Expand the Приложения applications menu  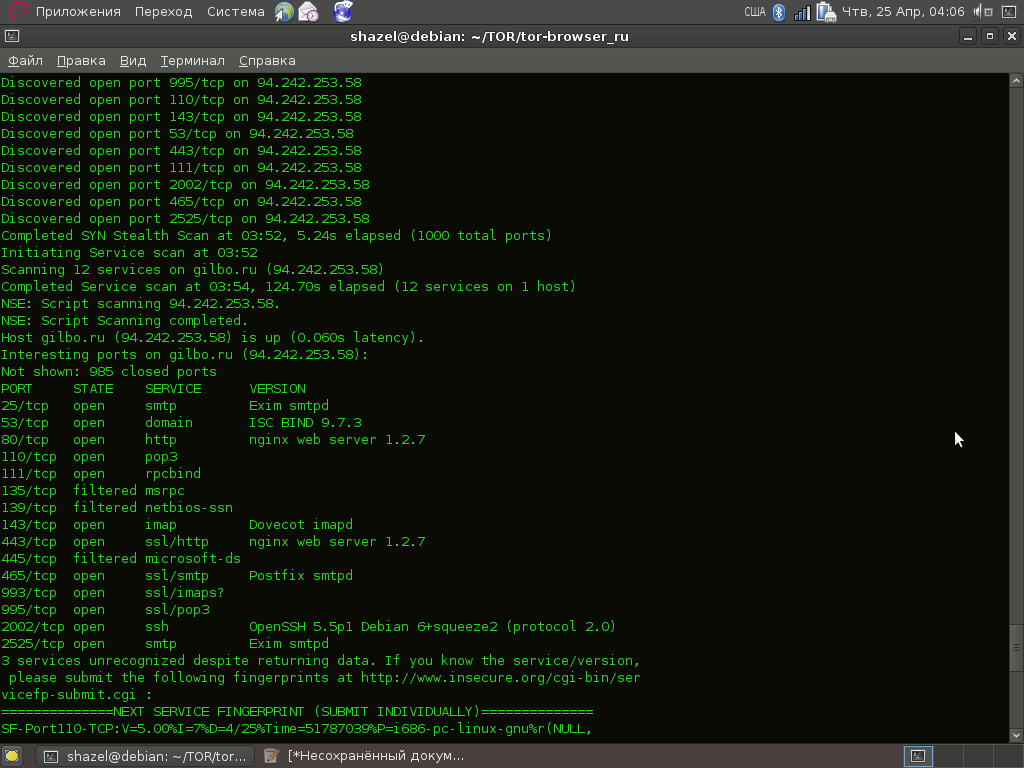click(x=78, y=12)
